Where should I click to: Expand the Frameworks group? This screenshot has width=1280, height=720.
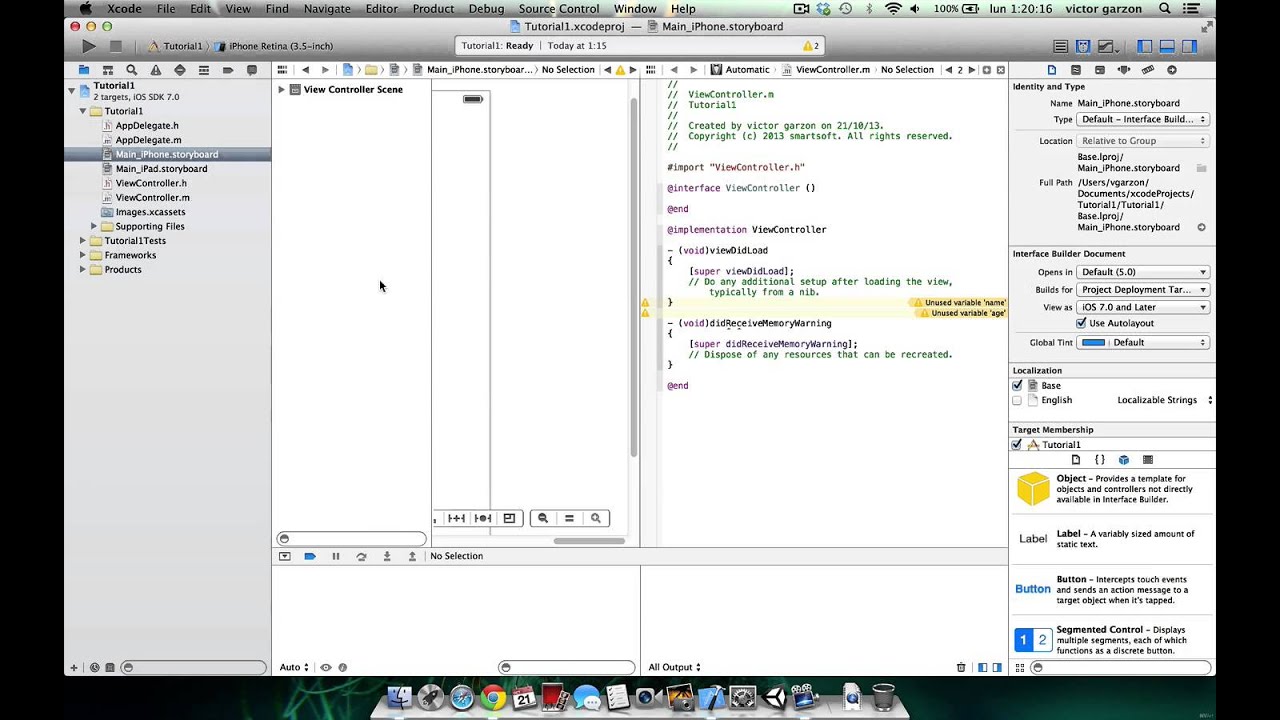pos(81,255)
